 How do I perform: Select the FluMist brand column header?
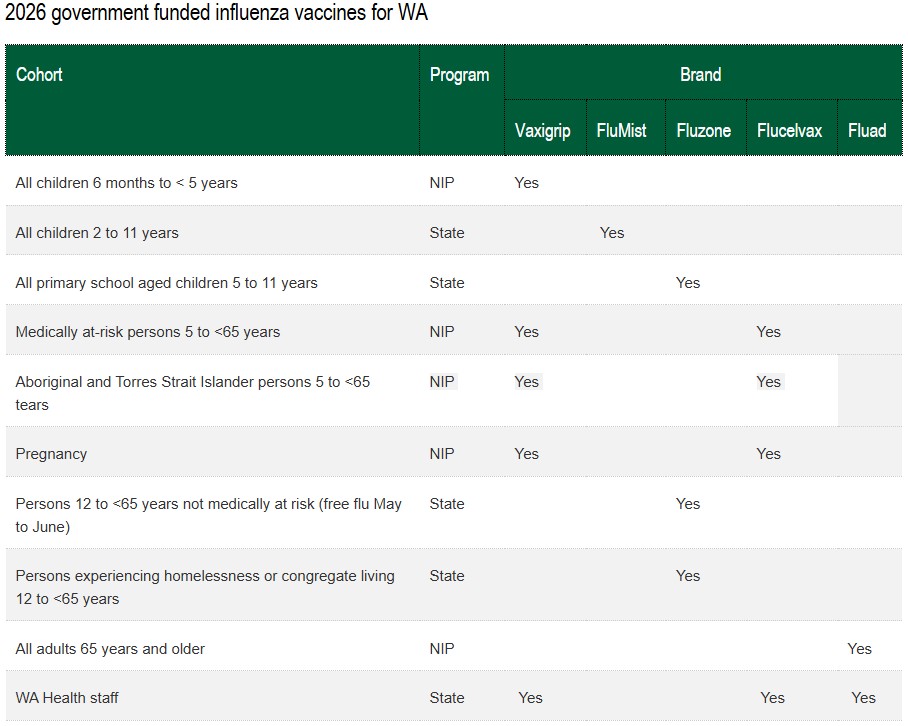click(x=621, y=131)
